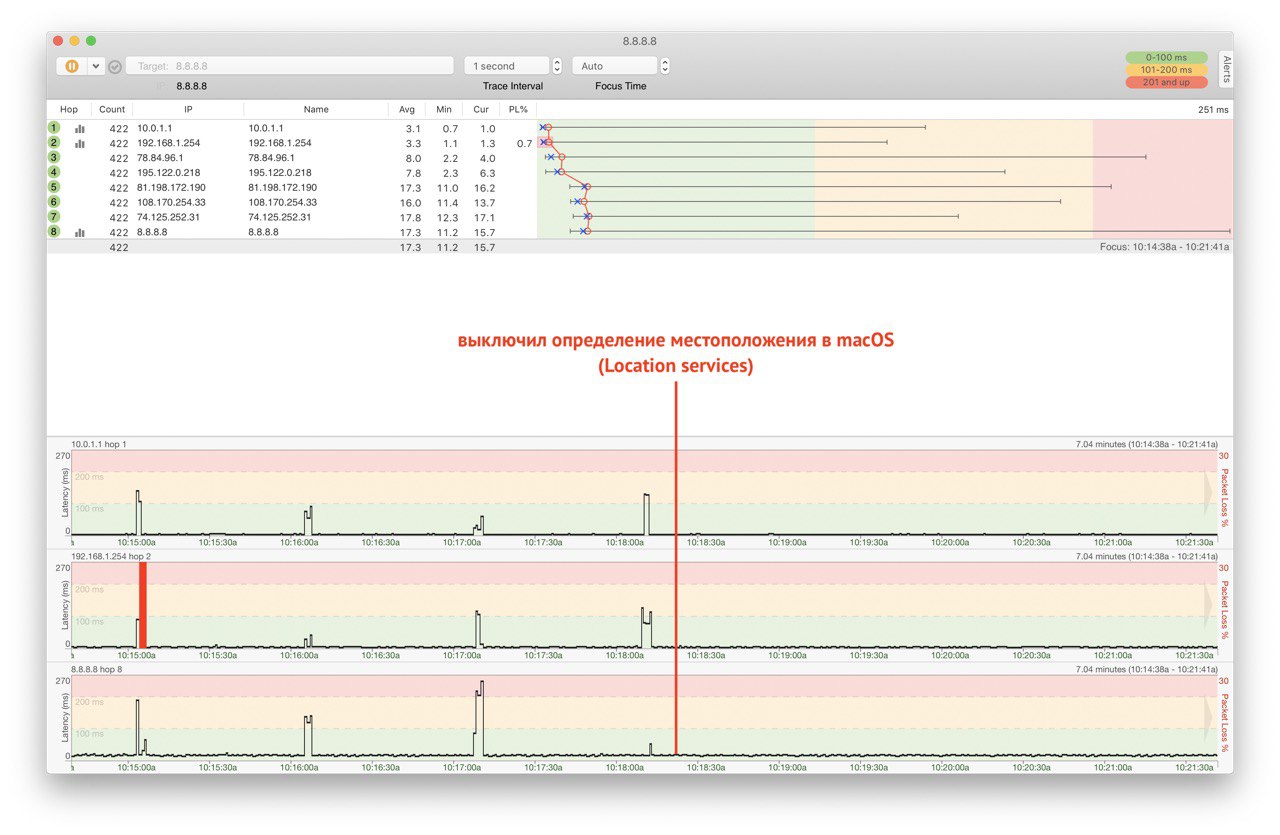Toggle the timeline graph icon for hop 8

click(80, 232)
